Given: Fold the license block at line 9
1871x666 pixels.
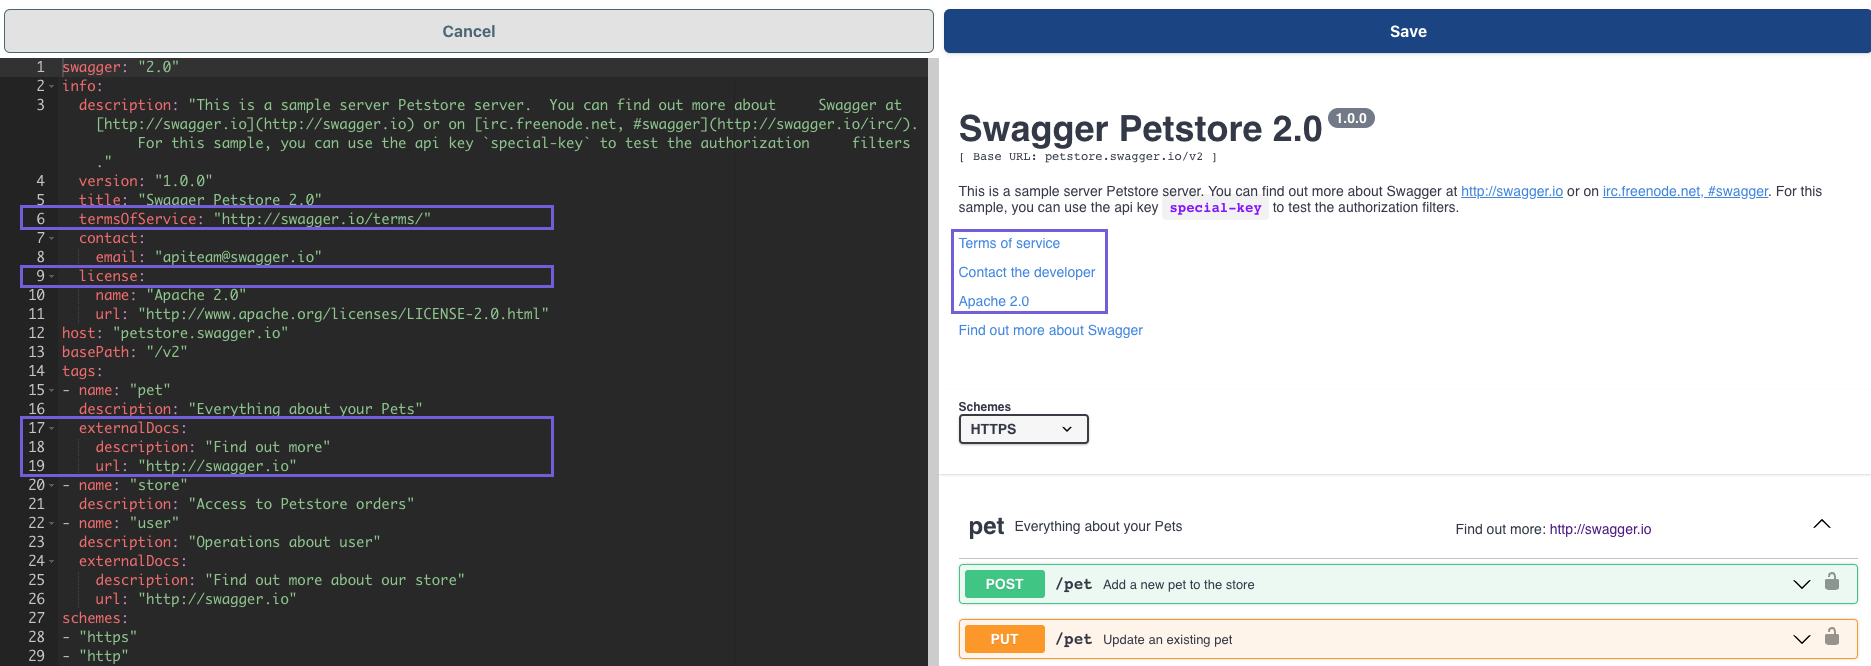Looking at the screenshot, I should (x=51, y=276).
